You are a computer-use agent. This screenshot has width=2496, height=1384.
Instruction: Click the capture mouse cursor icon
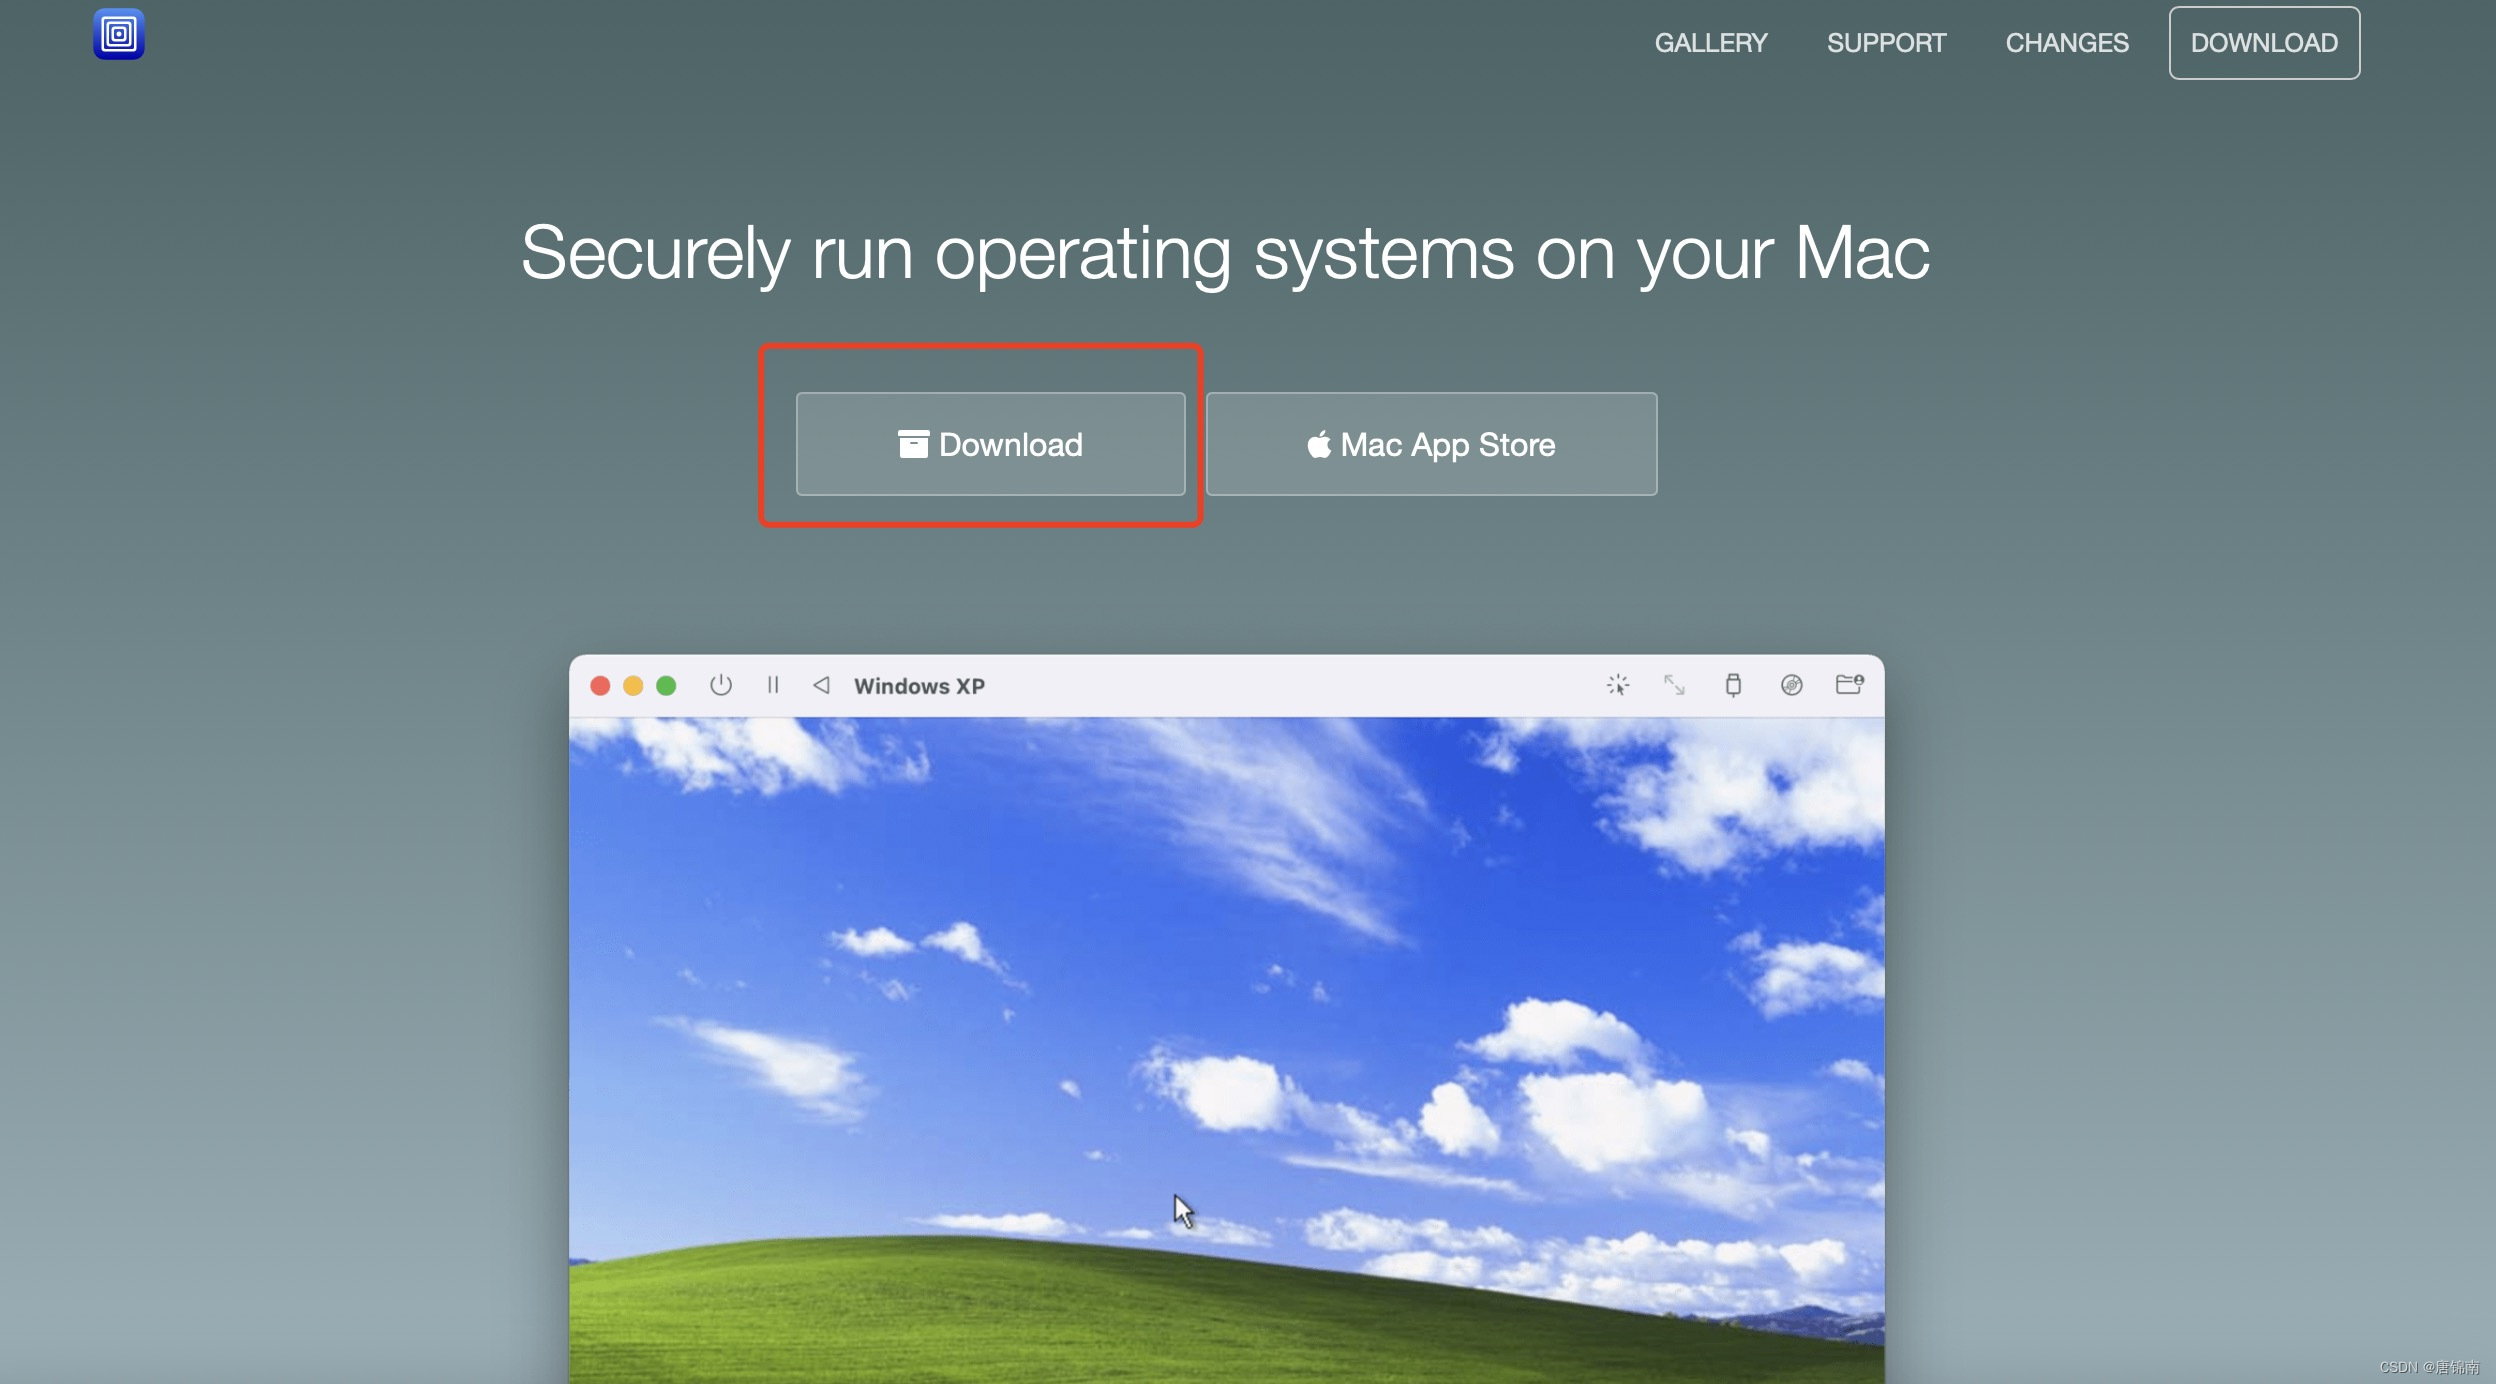[1617, 685]
